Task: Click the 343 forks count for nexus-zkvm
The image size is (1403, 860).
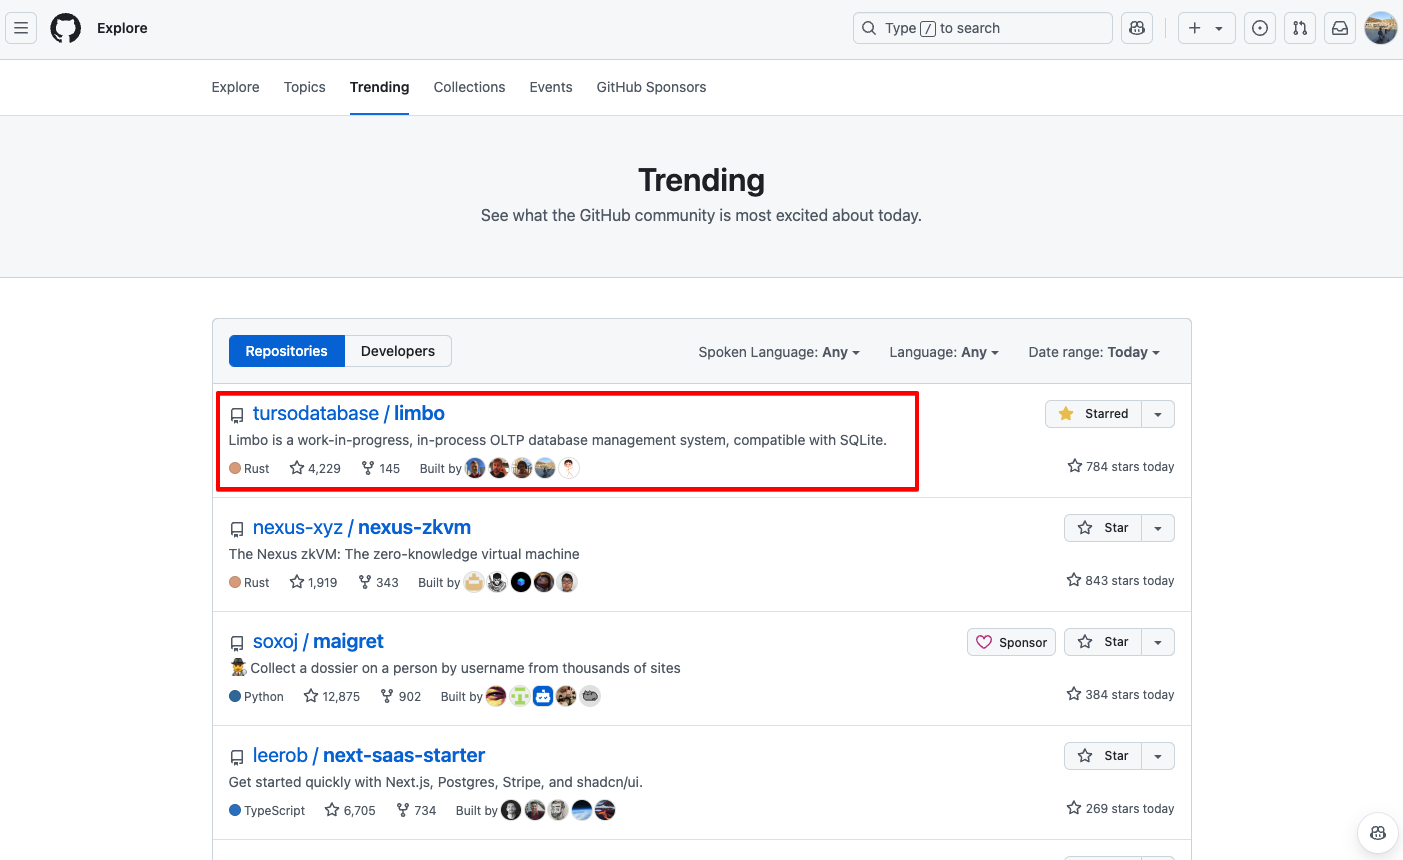Action: pos(388,582)
